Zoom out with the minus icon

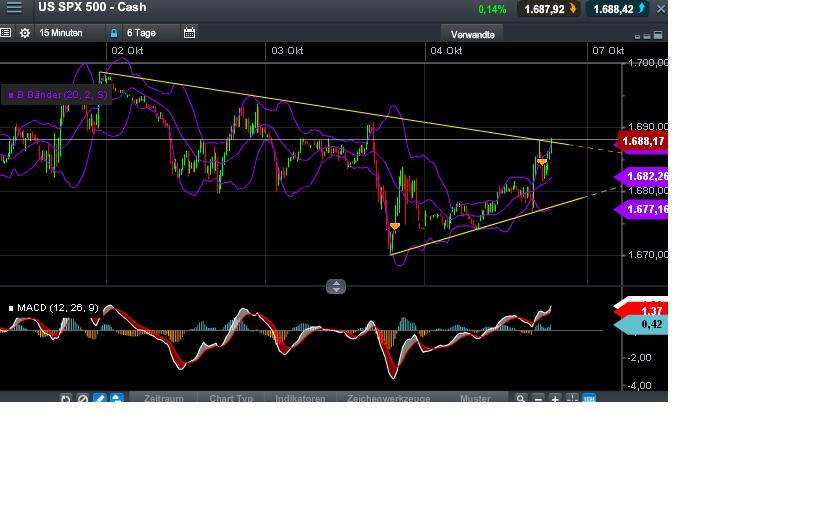click(538, 399)
